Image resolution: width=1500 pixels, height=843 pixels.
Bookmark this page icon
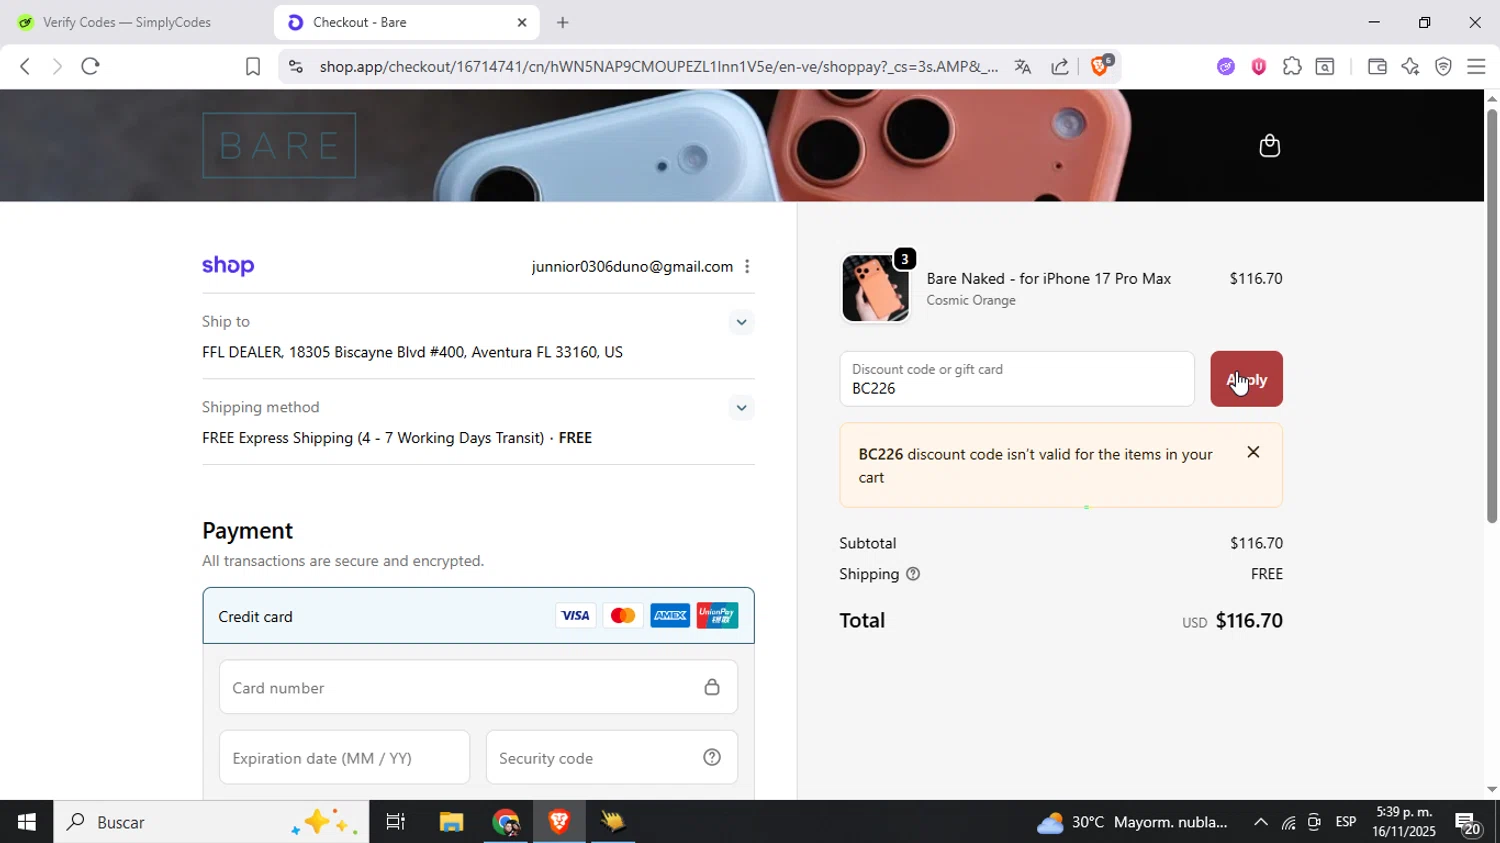point(253,67)
